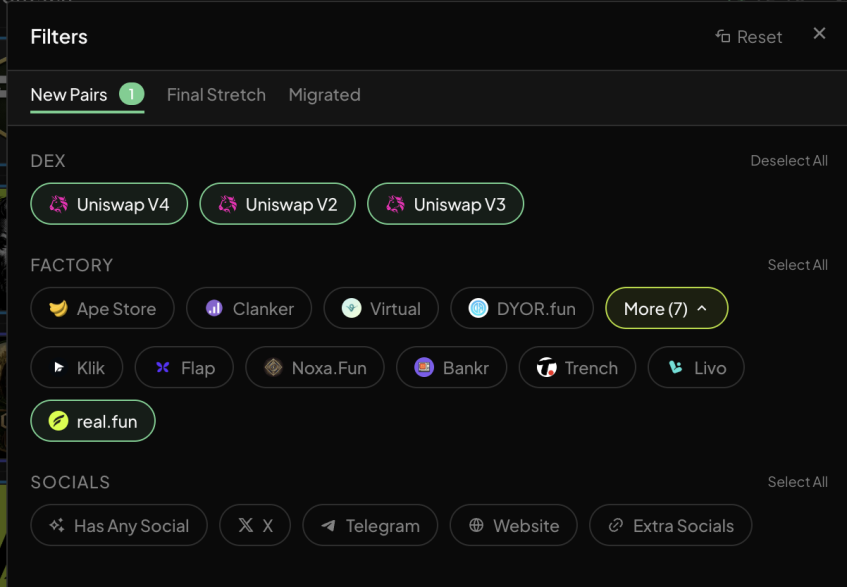This screenshot has height=587, width=847.
Task: Enable the Virtual factory filter
Action: pyautogui.click(x=381, y=308)
